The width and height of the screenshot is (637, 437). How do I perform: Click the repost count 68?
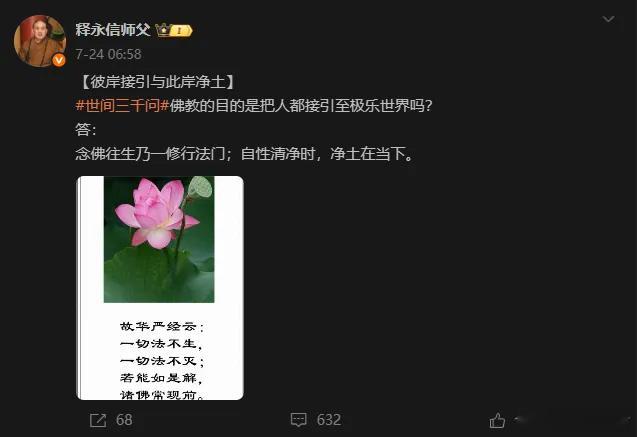click(124, 420)
